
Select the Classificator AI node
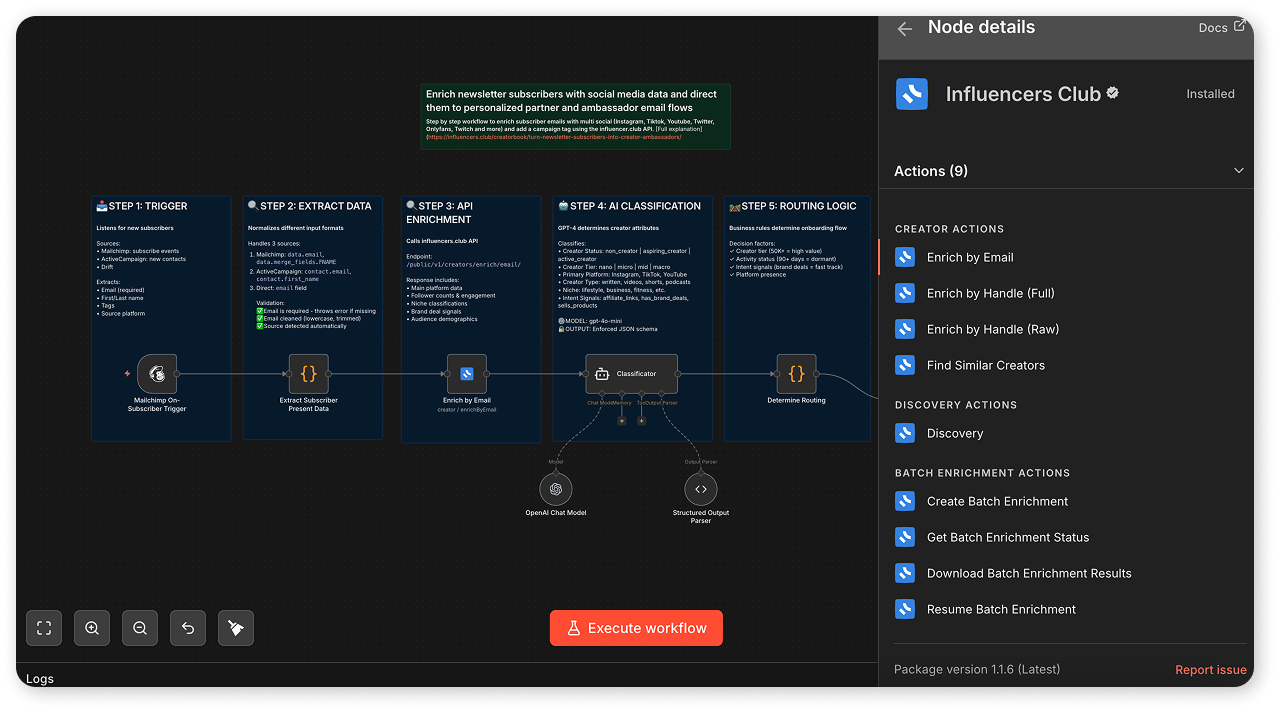[632, 374]
